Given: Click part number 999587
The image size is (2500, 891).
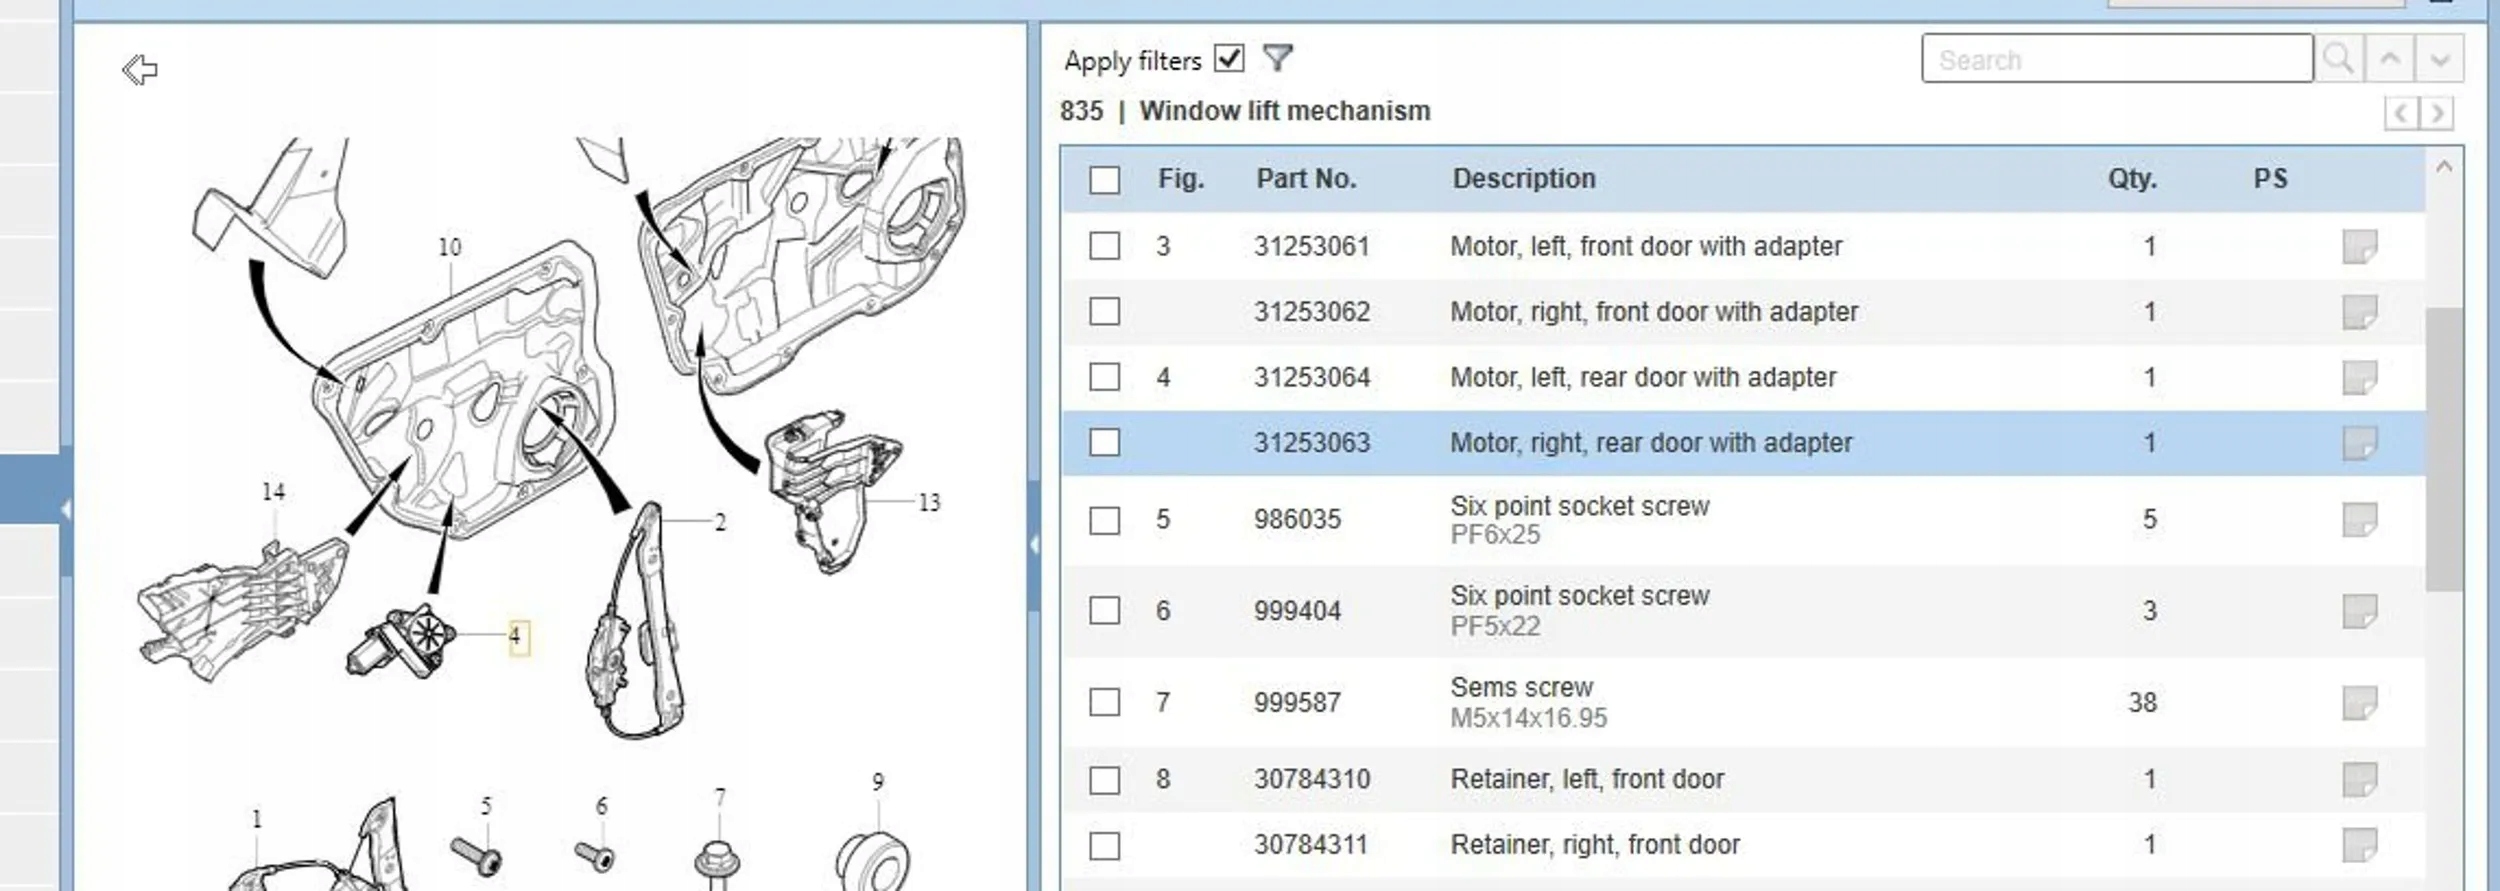Looking at the screenshot, I should (1297, 703).
